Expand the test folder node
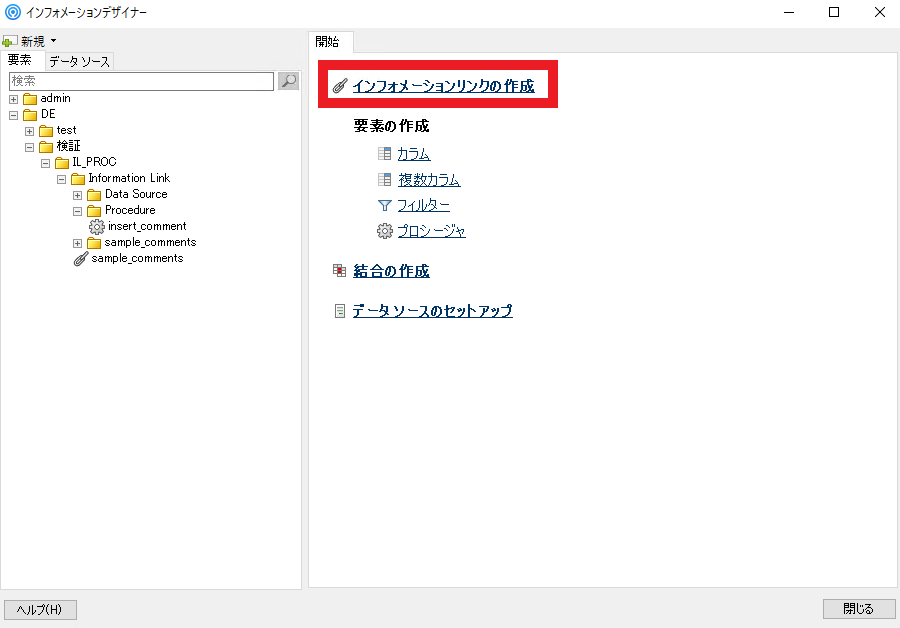Screen dimensions: 900x628 30,131
